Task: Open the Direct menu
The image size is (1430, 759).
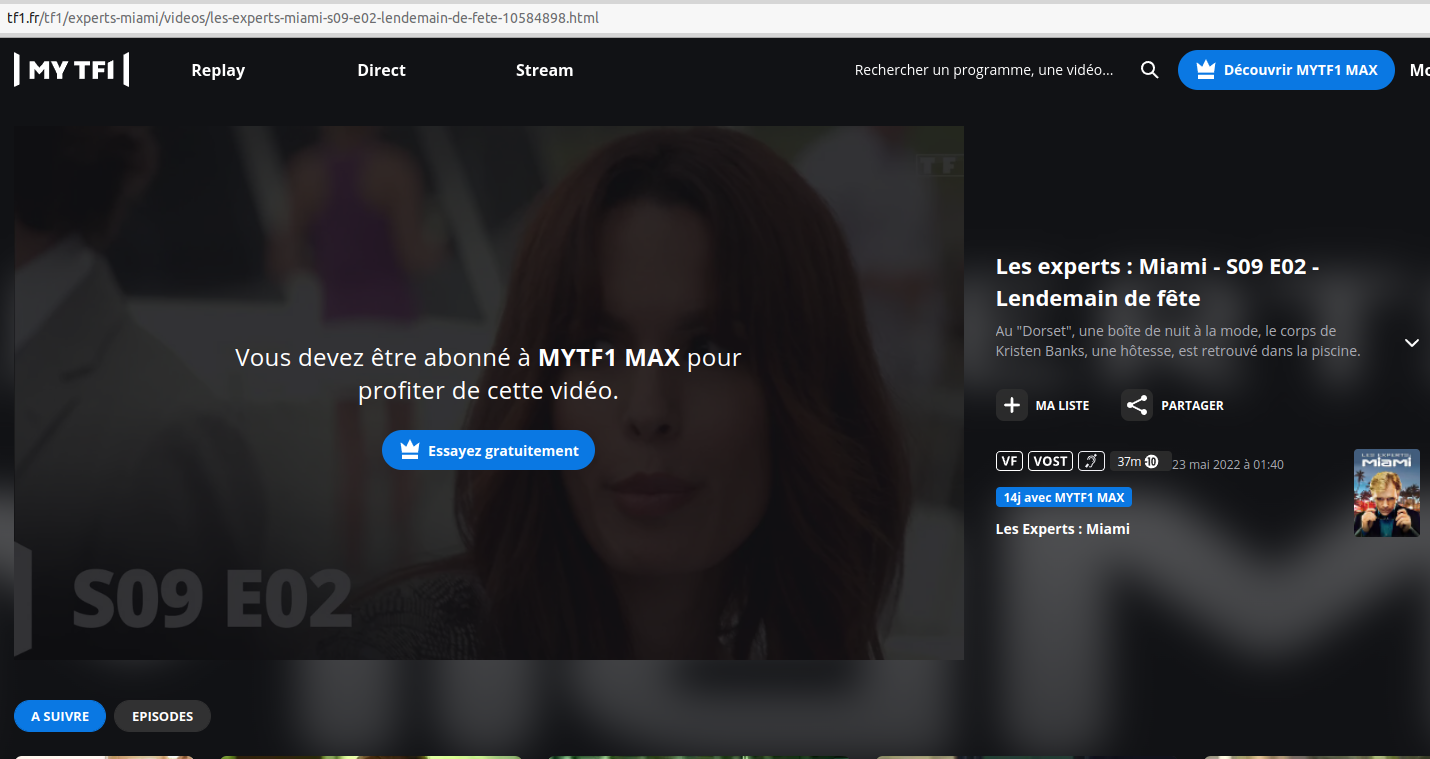Action: click(x=381, y=70)
